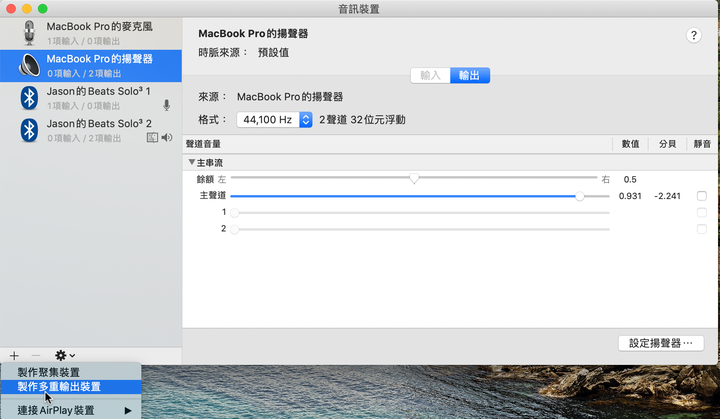Screen dimensions: 720x419
Task: Click channel 2 volume slider
Action: [x=420, y=229]
